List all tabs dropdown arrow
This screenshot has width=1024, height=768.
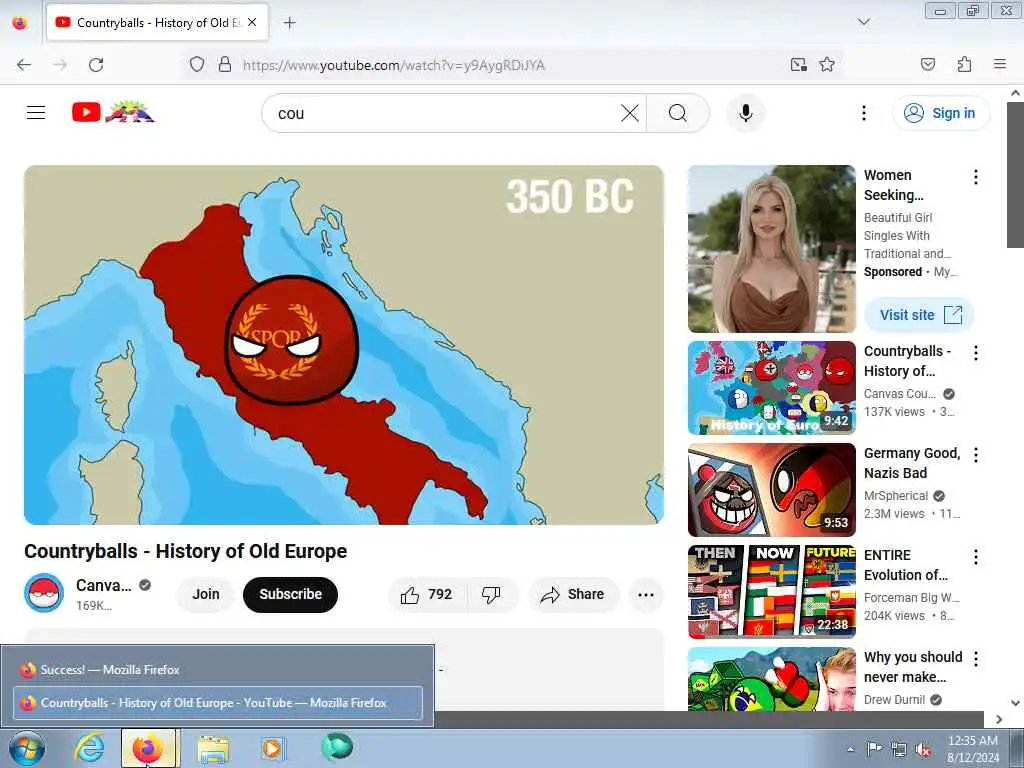tap(863, 23)
